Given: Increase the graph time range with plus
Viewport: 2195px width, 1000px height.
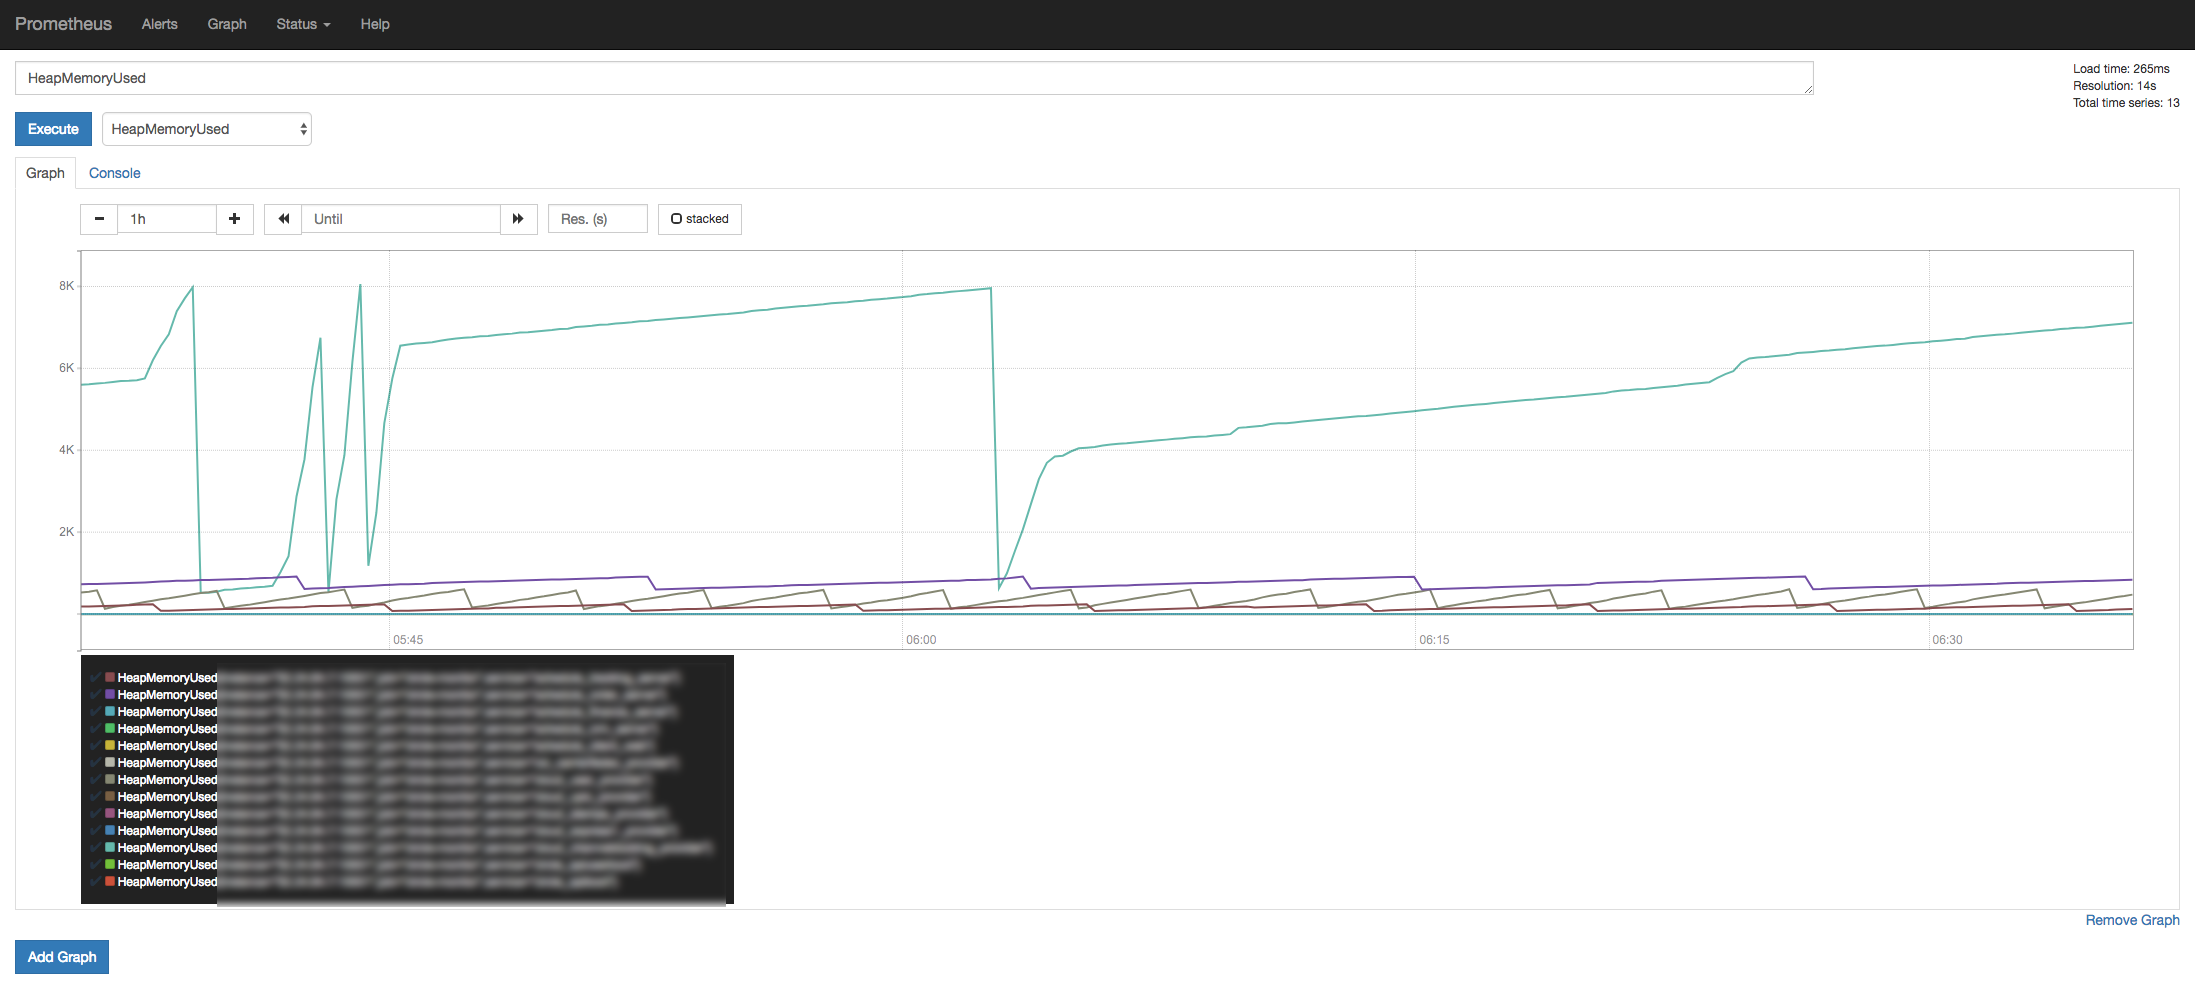Looking at the screenshot, I should (x=234, y=219).
